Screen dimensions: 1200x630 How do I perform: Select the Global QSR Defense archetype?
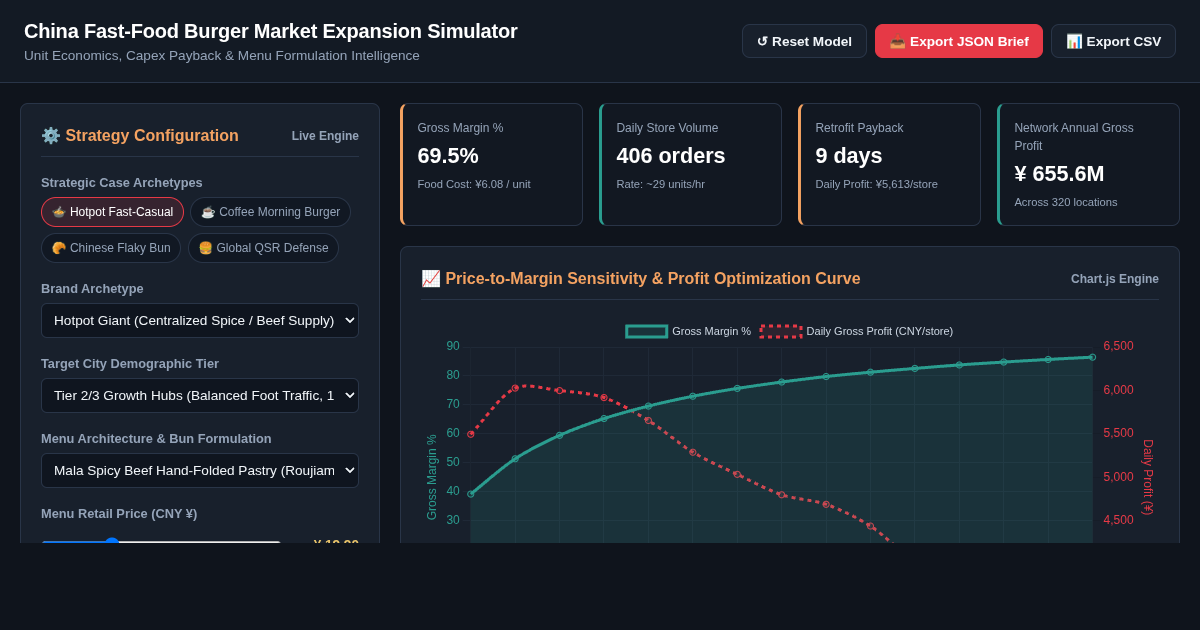tap(263, 248)
